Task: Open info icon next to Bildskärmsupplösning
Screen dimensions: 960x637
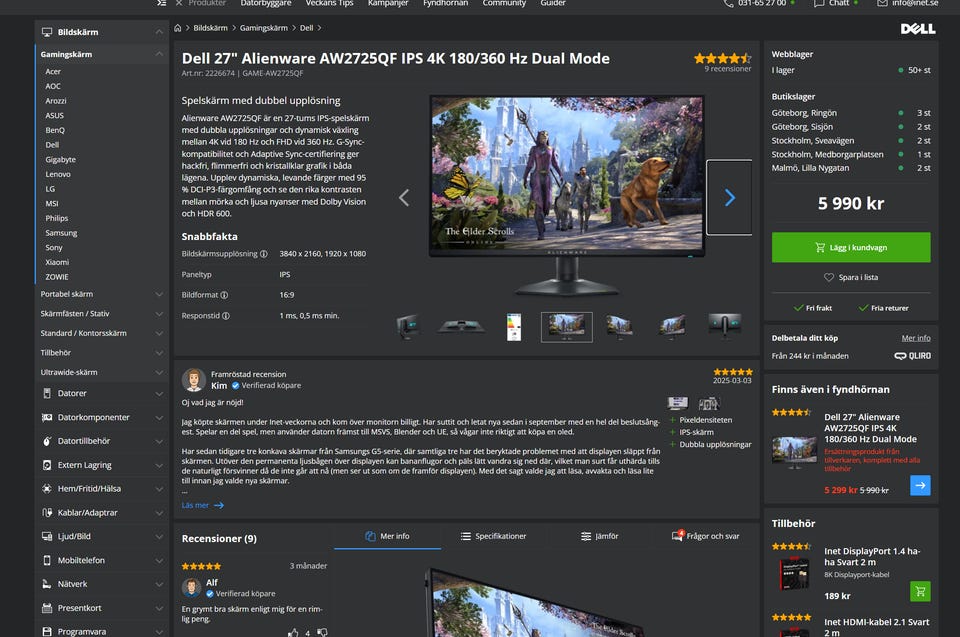Action: coord(264,254)
